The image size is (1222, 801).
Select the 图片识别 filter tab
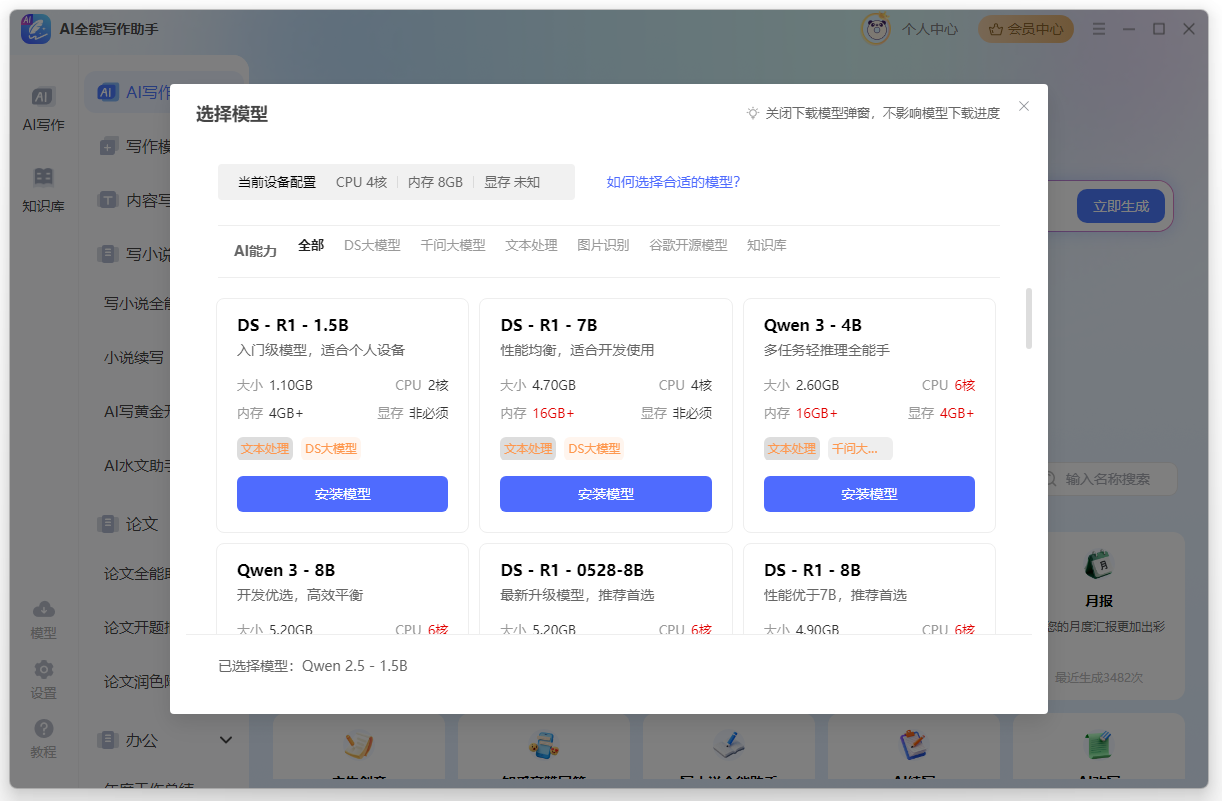coord(603,245)
